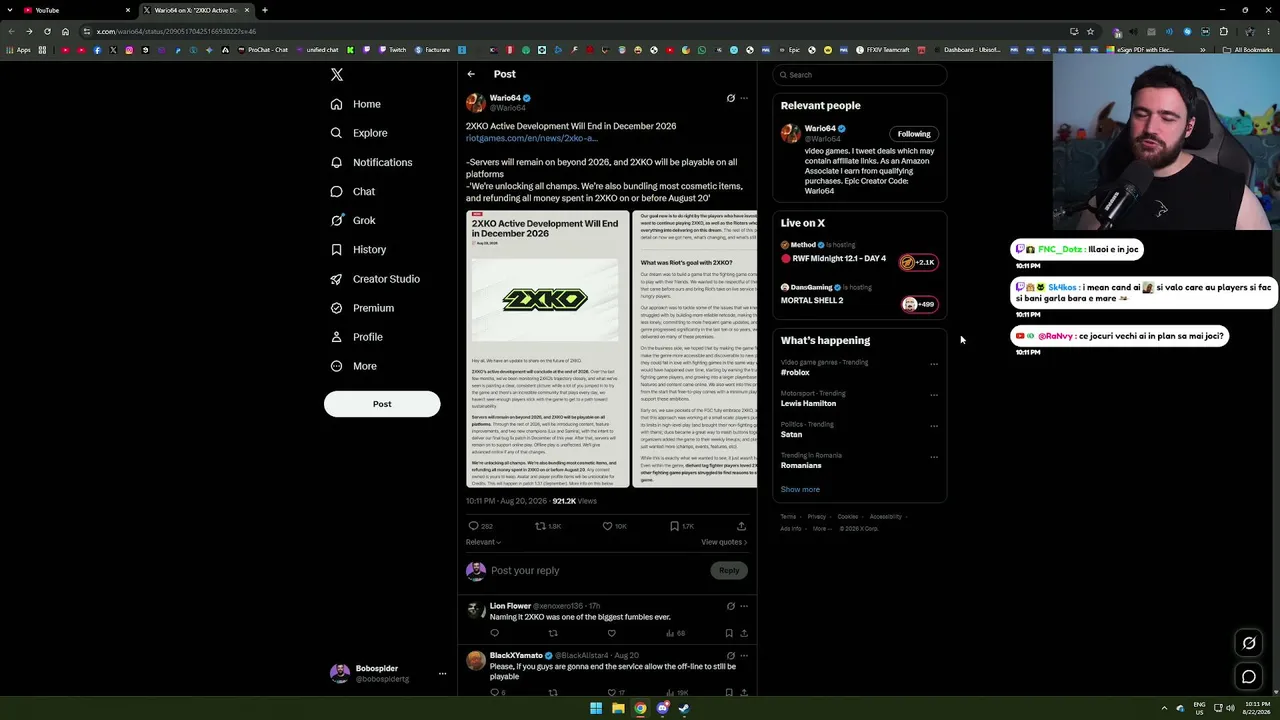This screenshot has width=1280, height=720.
Task: Repost Lion Flower's reply
Action: tap(553, 633)
